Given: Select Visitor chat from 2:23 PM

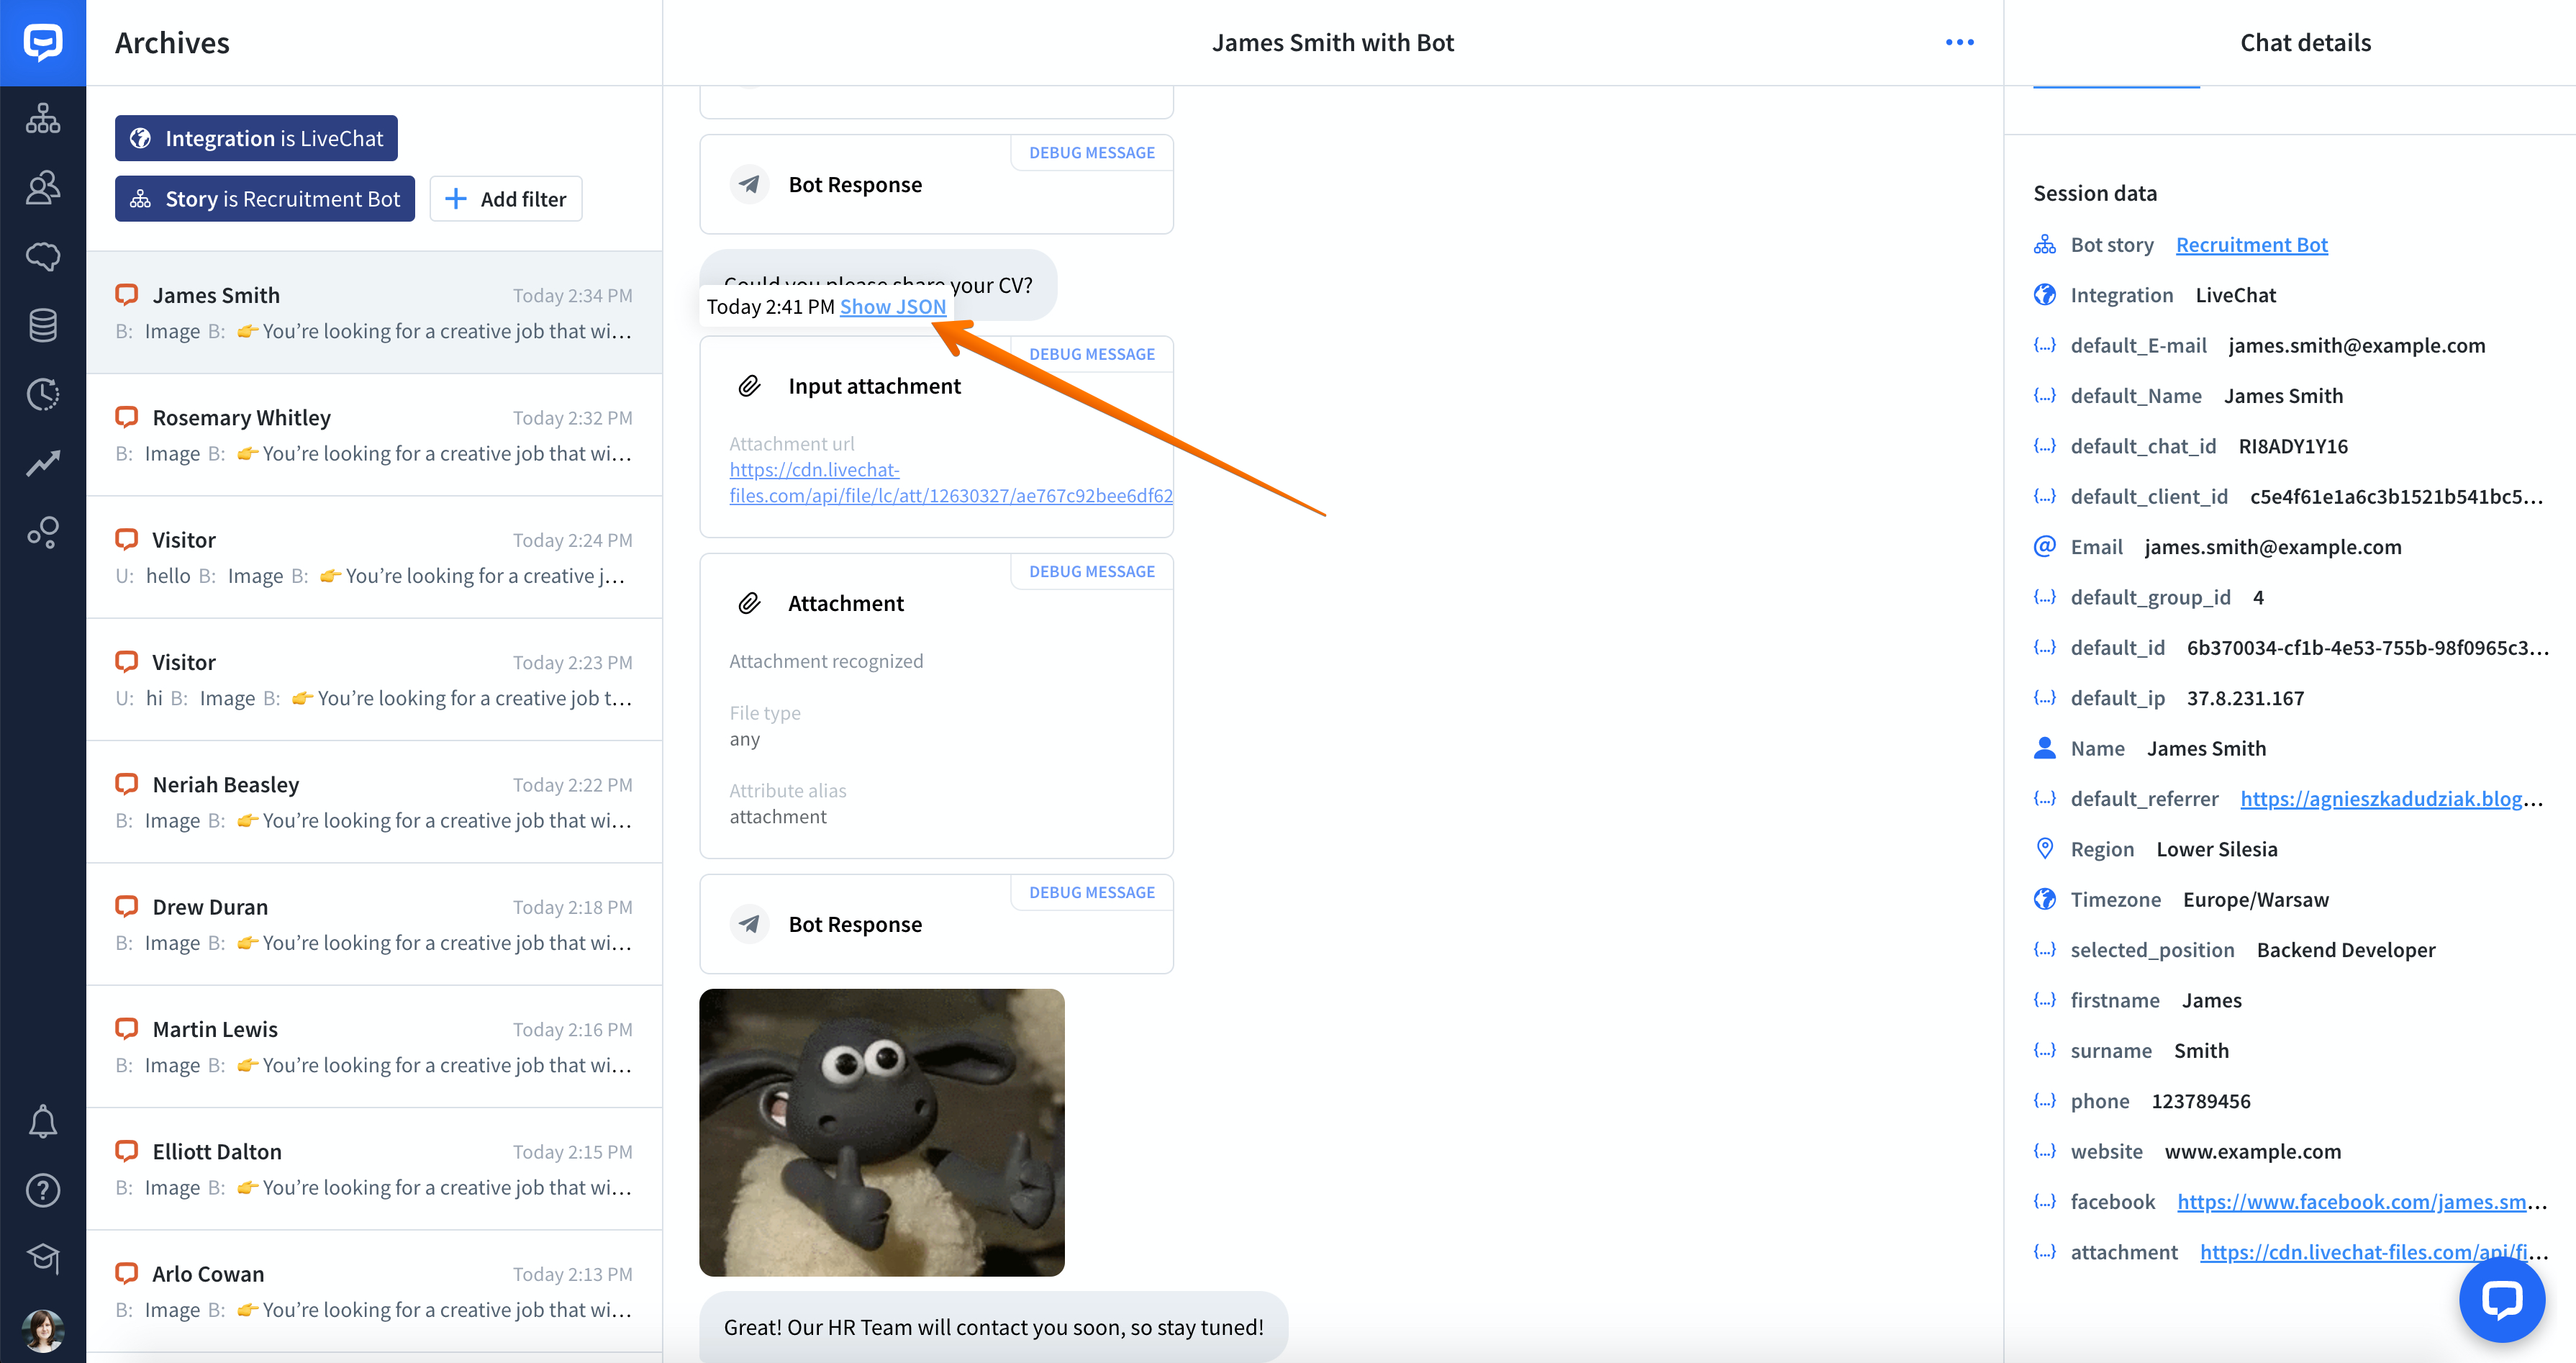Looking at the screenshot, I should [374, 680].
